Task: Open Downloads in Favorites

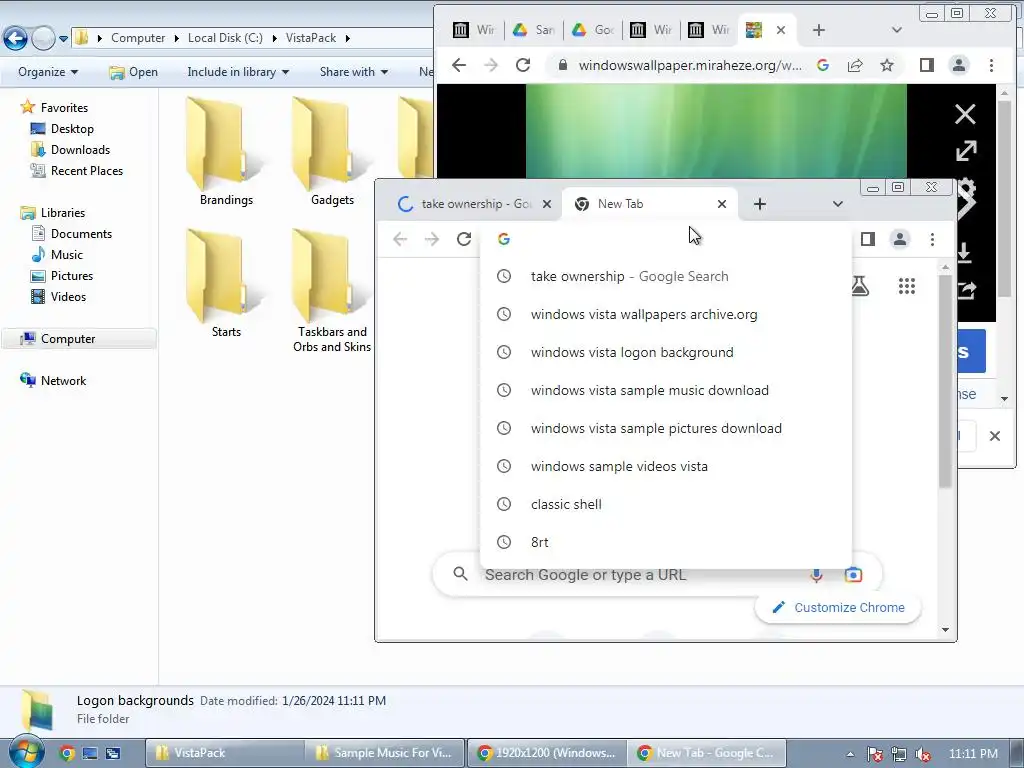Action: (x=80, y=150)
